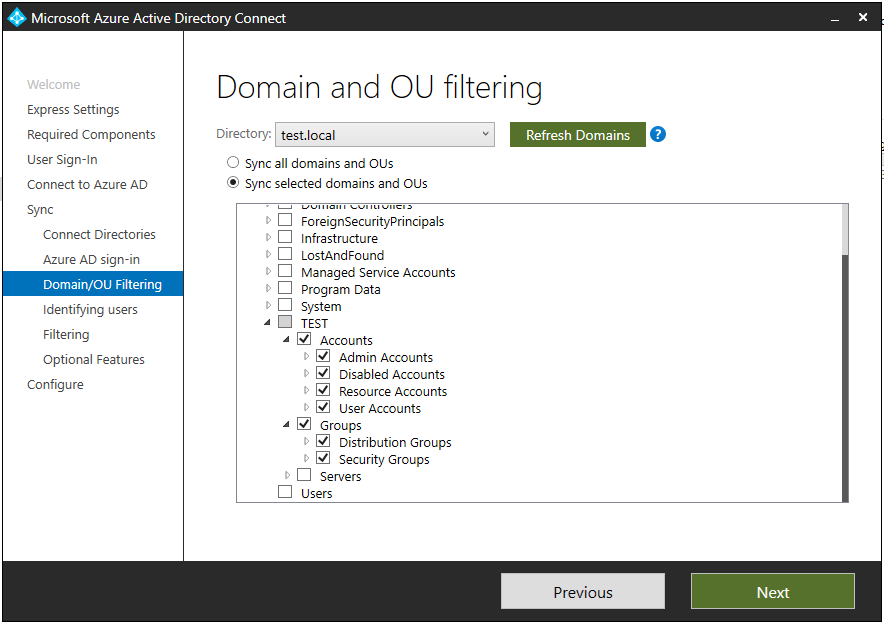Close the Azure AD Connect window

(863, 17)
